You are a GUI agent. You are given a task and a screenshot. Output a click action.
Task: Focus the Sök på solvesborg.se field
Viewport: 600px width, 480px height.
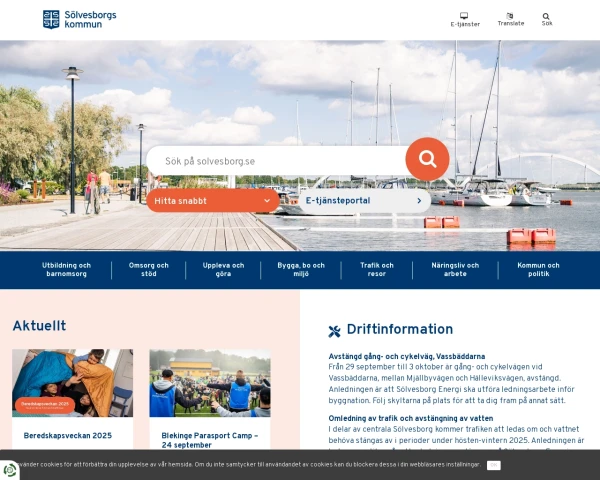tap(276, 161)
